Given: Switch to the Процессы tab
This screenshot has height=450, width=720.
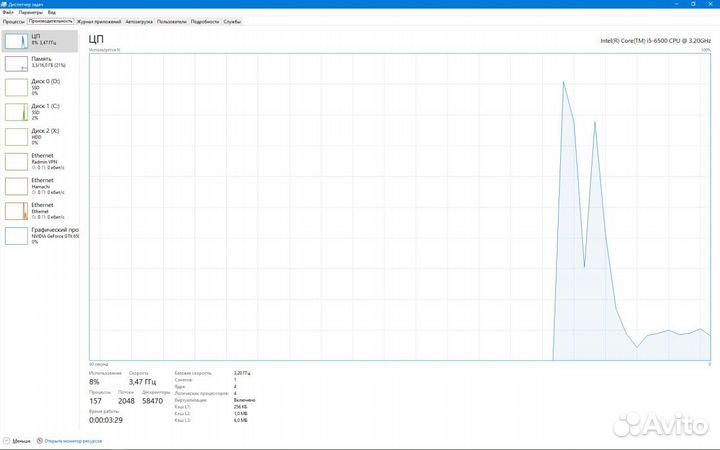Looking at the screenshot, I should coord(13,21).
